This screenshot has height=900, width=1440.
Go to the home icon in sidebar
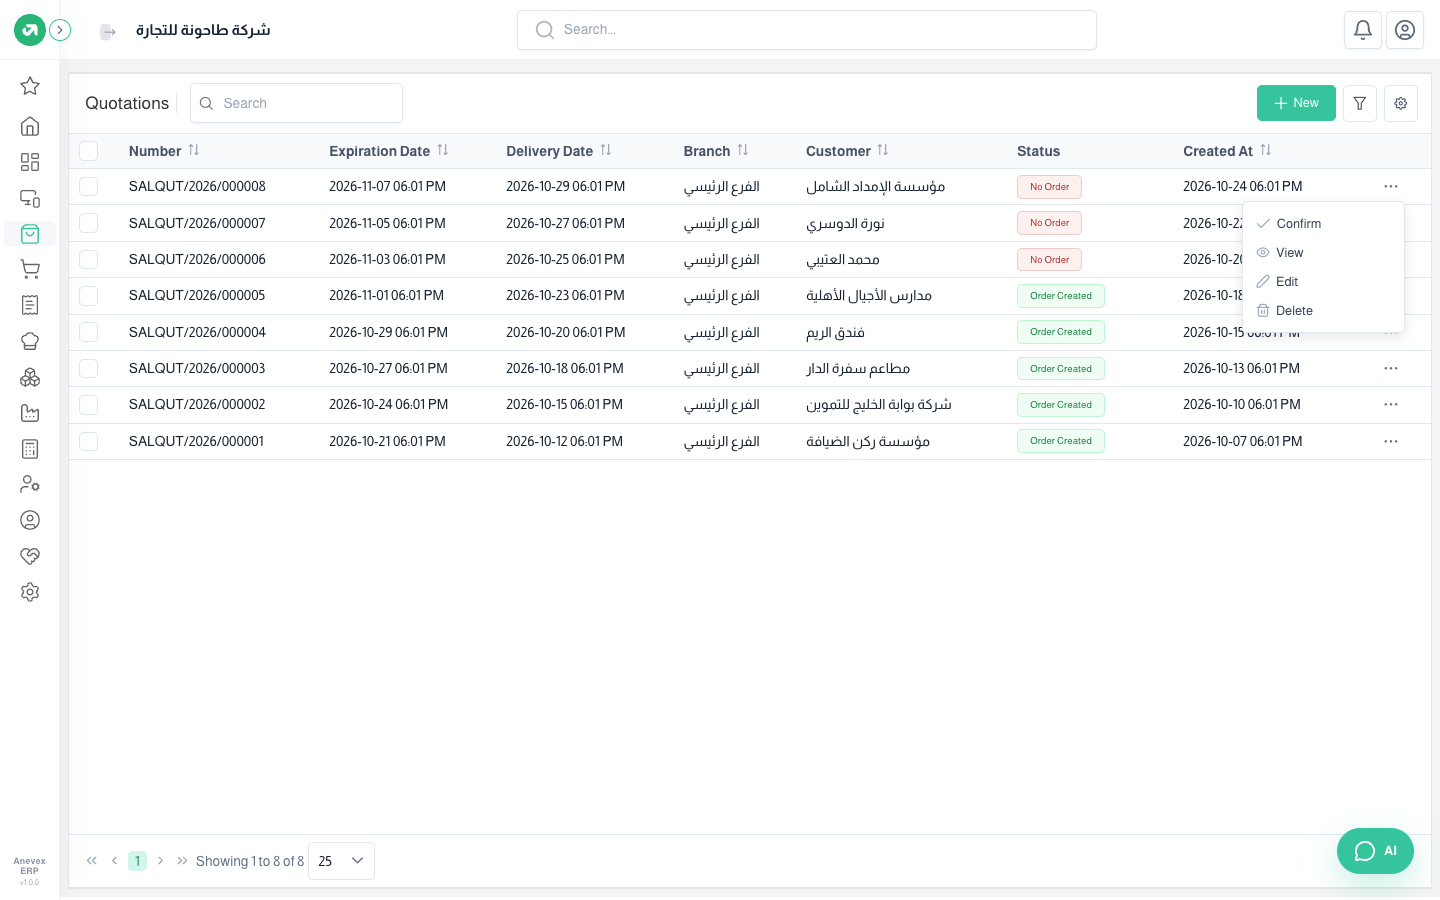(x=30, y=126)
